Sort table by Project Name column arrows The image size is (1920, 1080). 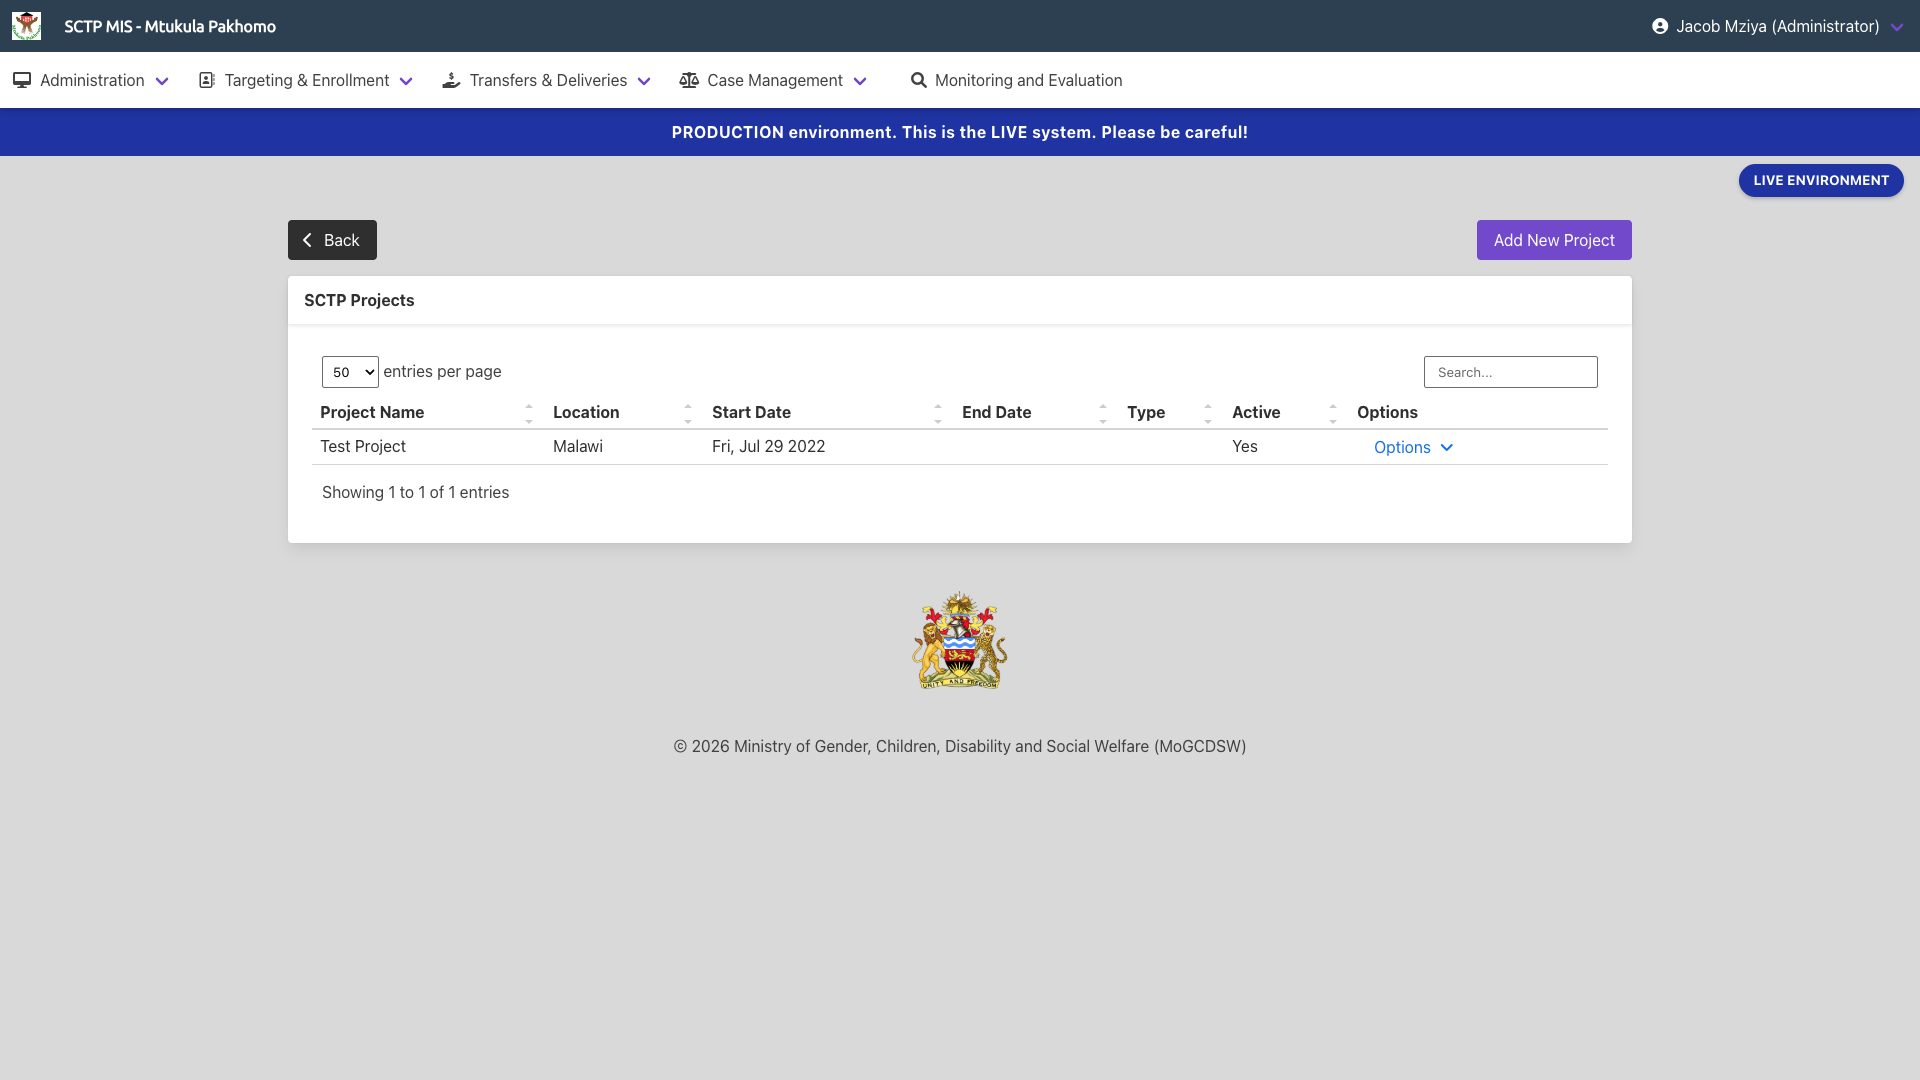(x=529, y=413)
